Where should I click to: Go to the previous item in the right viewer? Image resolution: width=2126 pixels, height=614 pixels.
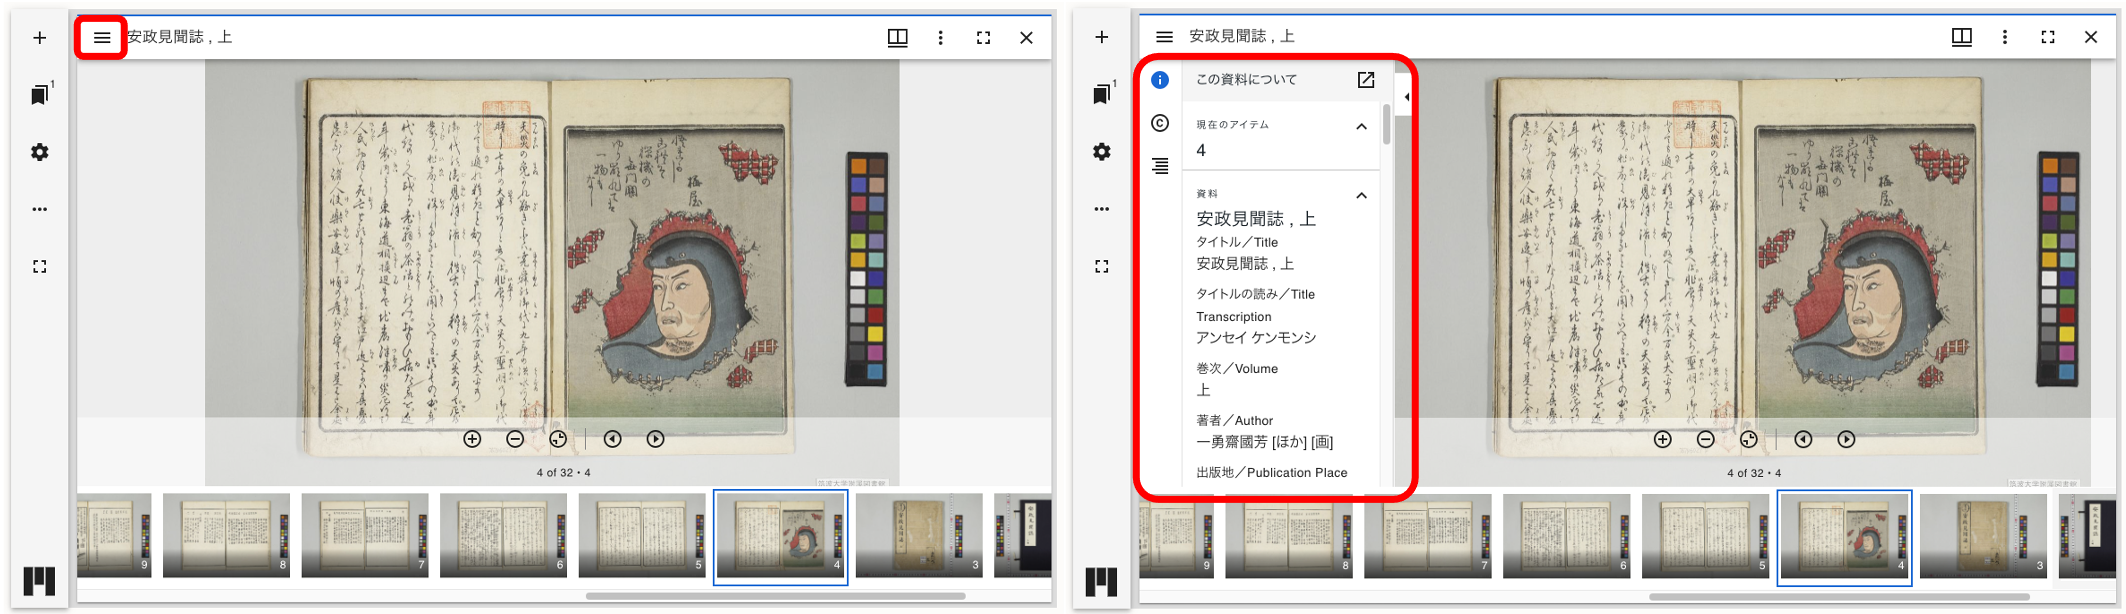1803,439
